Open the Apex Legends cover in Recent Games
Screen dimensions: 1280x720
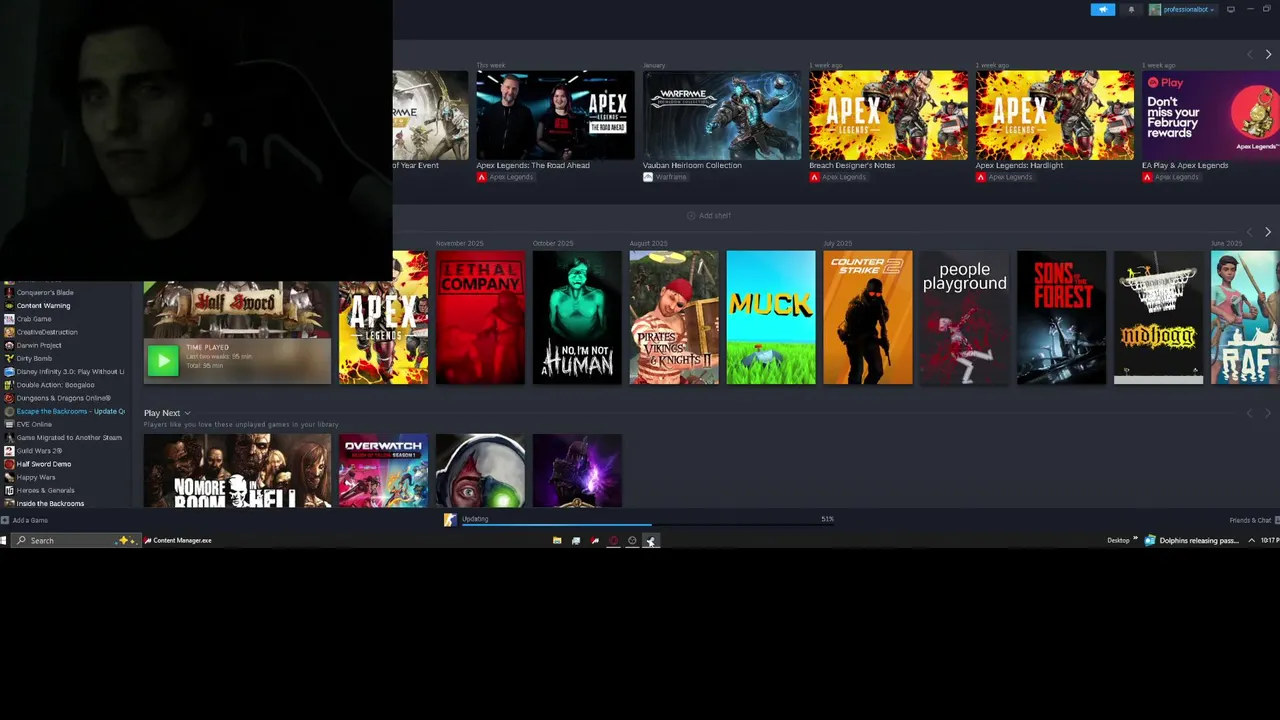pos(383,317)
